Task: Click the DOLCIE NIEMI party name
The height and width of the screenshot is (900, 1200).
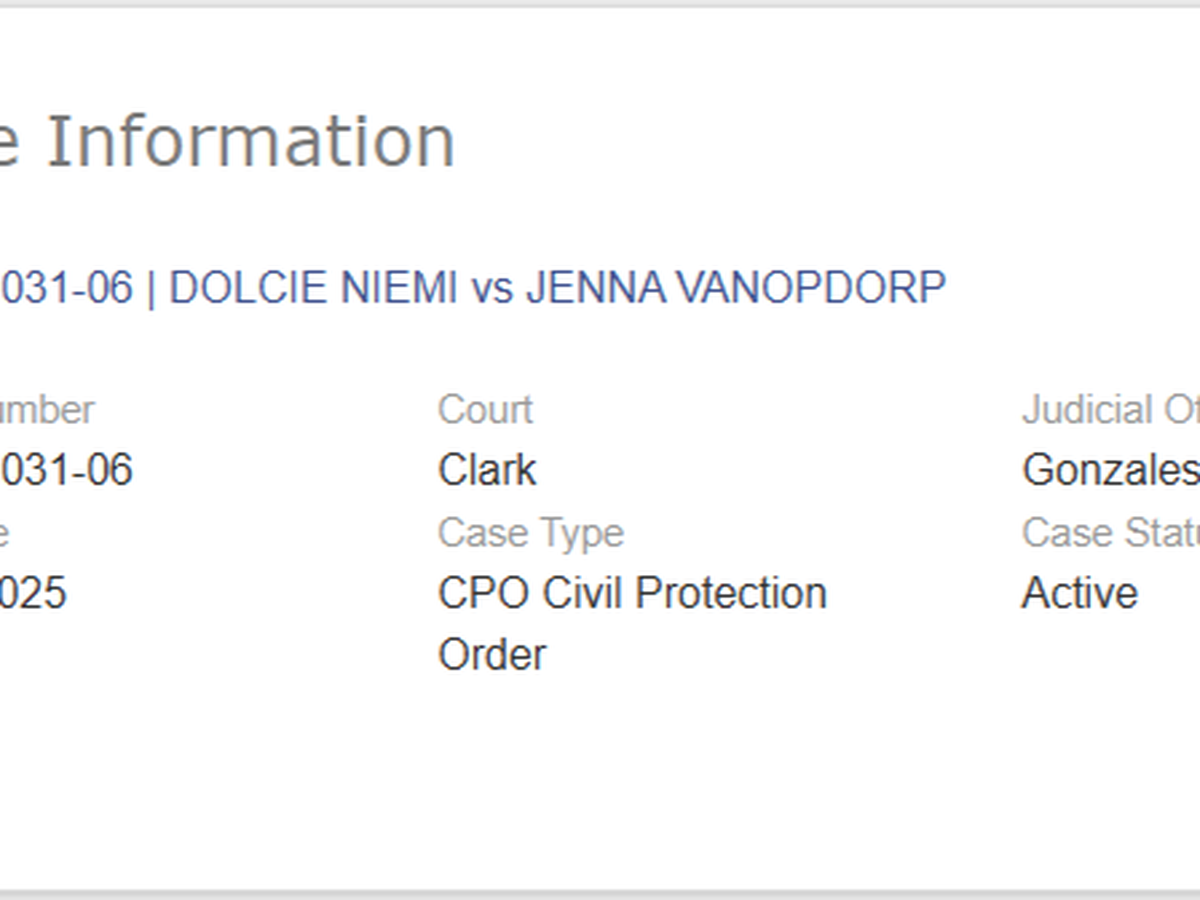Action: pyautogui.click(x=312, y=288)
